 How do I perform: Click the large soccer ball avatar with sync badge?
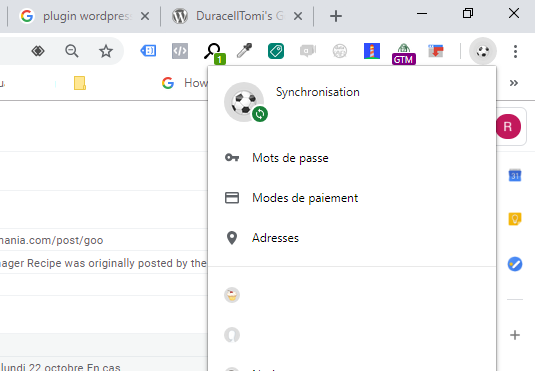(x=246, y=102)
